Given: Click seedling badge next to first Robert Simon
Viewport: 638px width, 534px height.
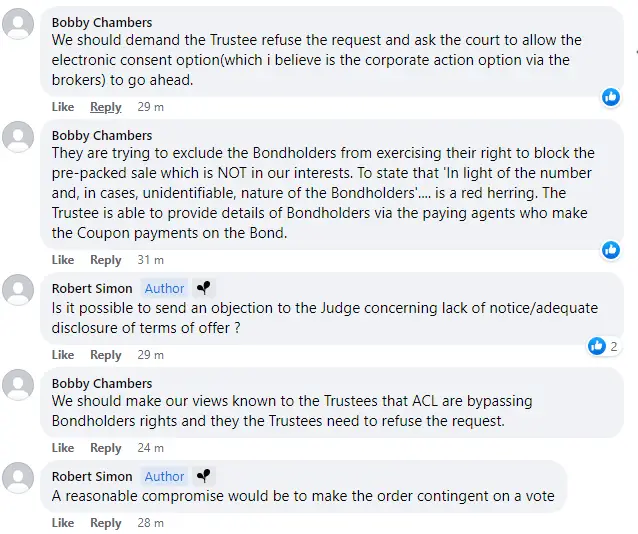Looking at the screenshot, I should coord(204,288).
